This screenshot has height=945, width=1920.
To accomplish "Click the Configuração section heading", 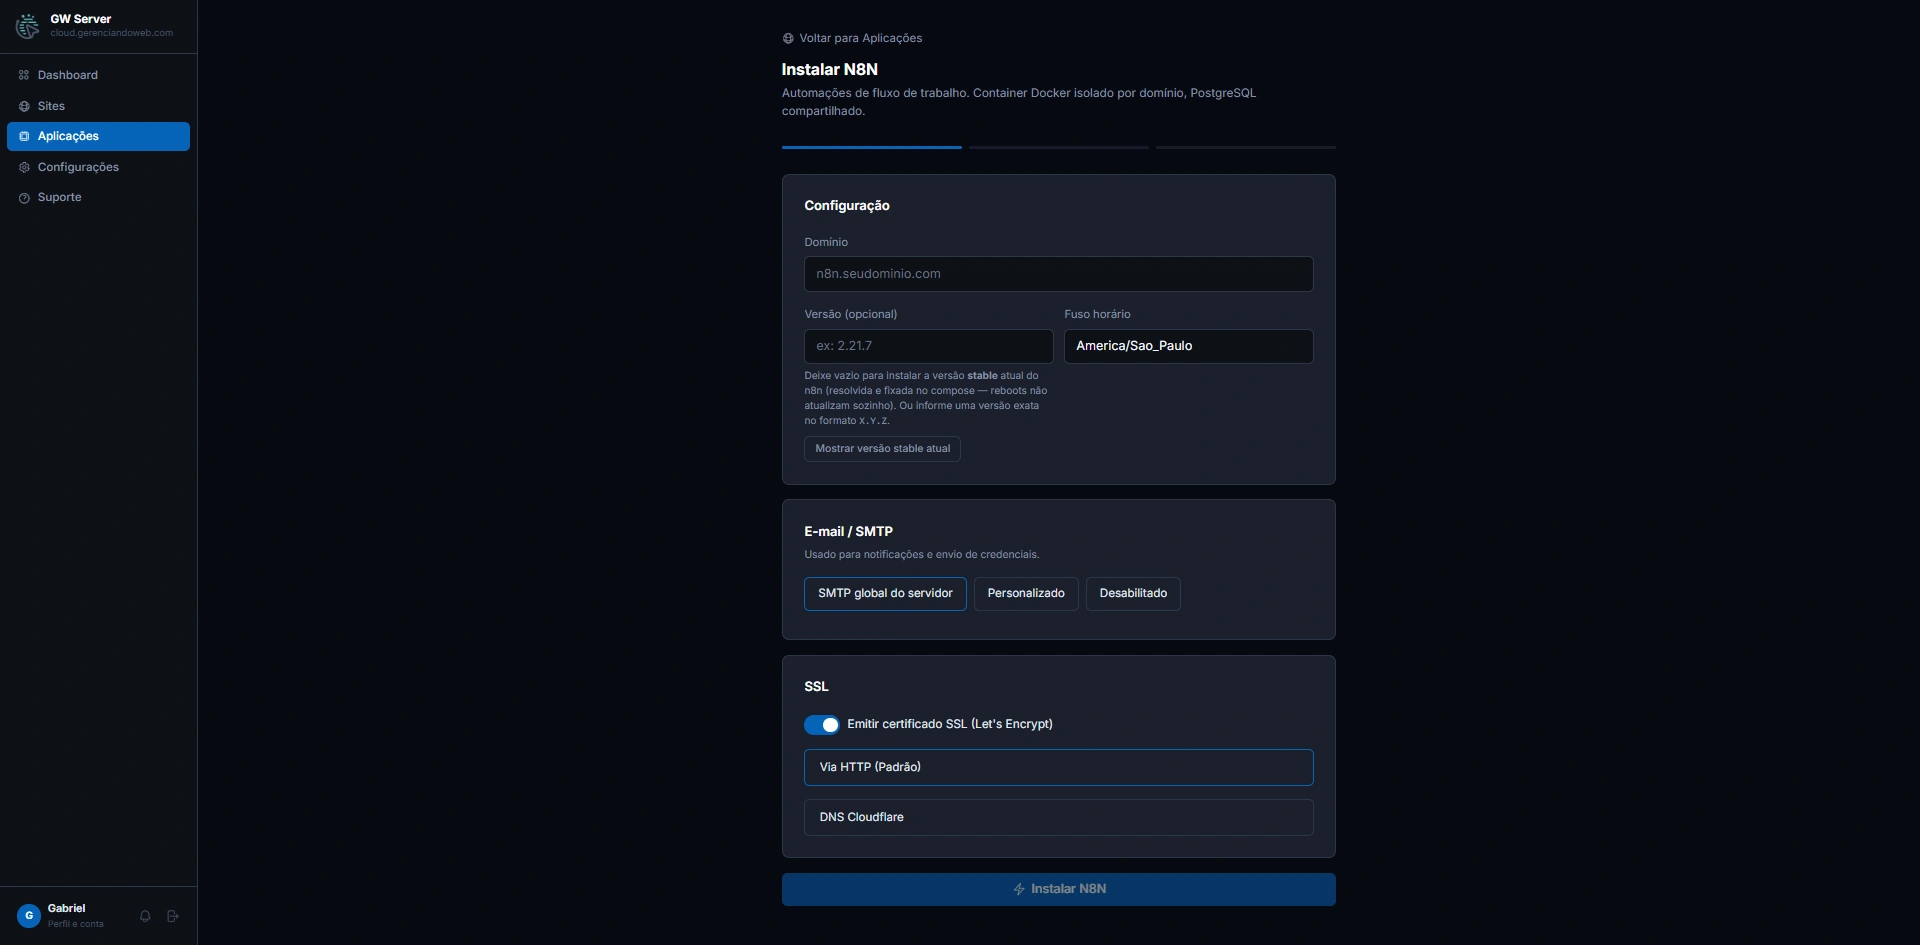I will [846, 205].
